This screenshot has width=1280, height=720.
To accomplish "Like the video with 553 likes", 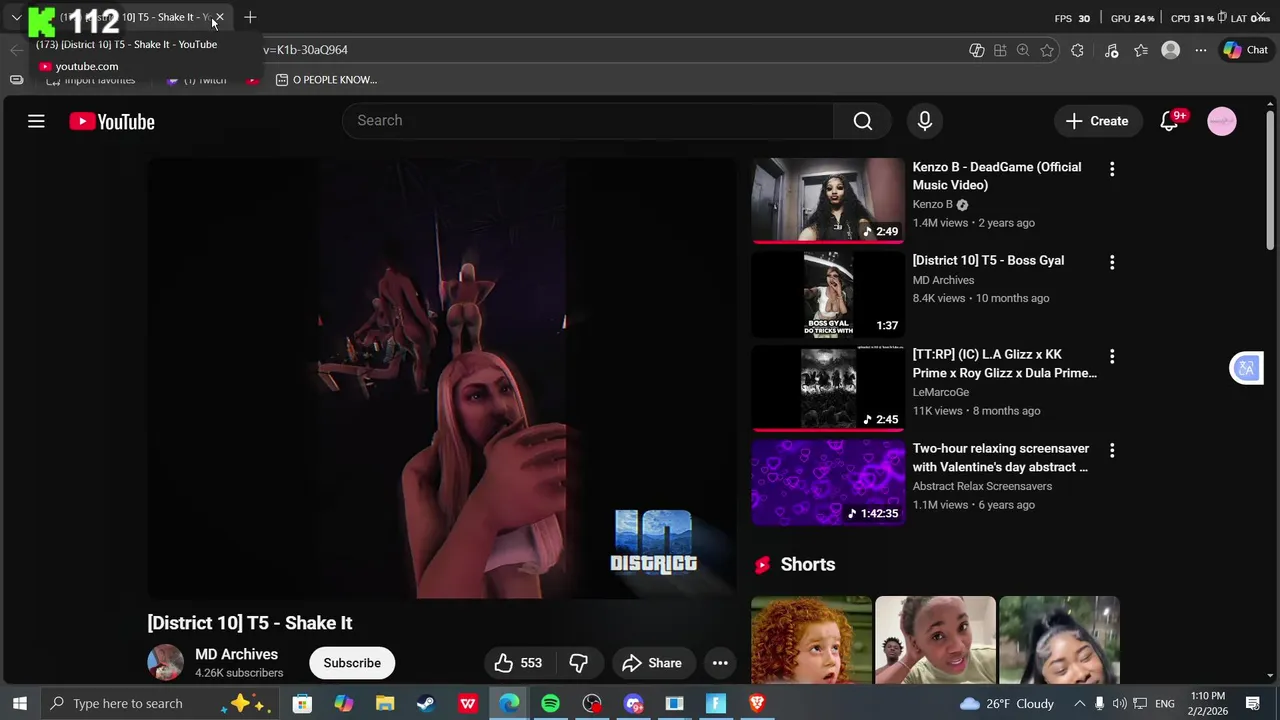I will point(518,663).
